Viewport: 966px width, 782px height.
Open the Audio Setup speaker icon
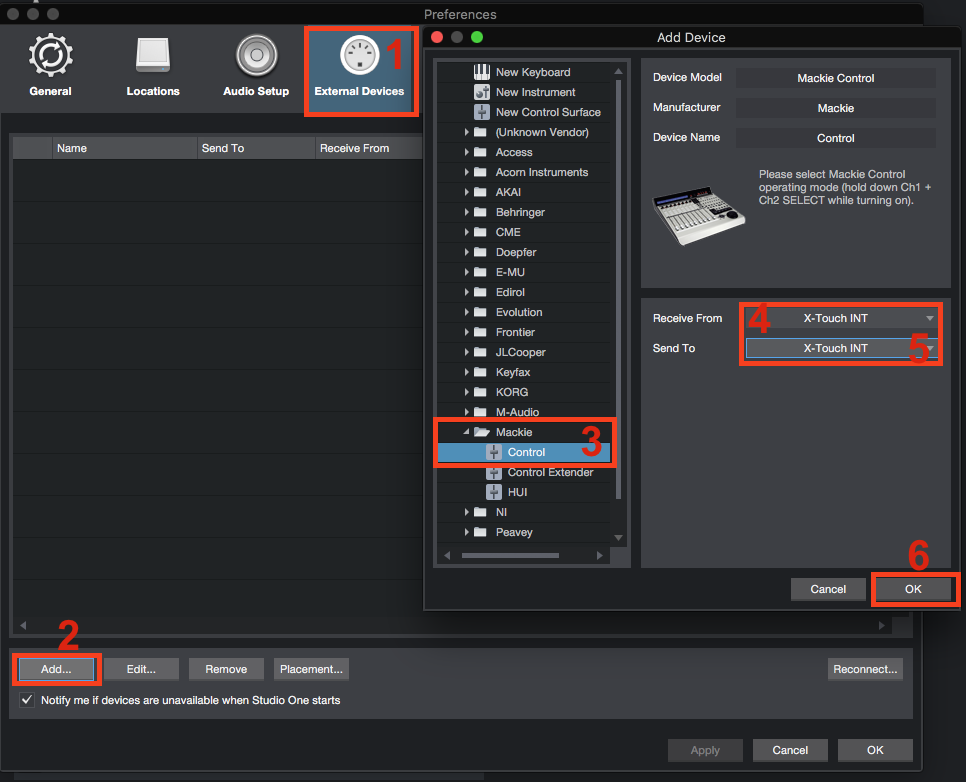click(256, 57)
